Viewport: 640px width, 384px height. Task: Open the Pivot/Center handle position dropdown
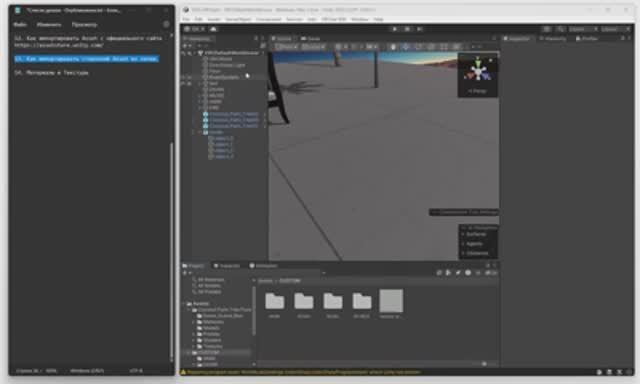pos(287,47)
